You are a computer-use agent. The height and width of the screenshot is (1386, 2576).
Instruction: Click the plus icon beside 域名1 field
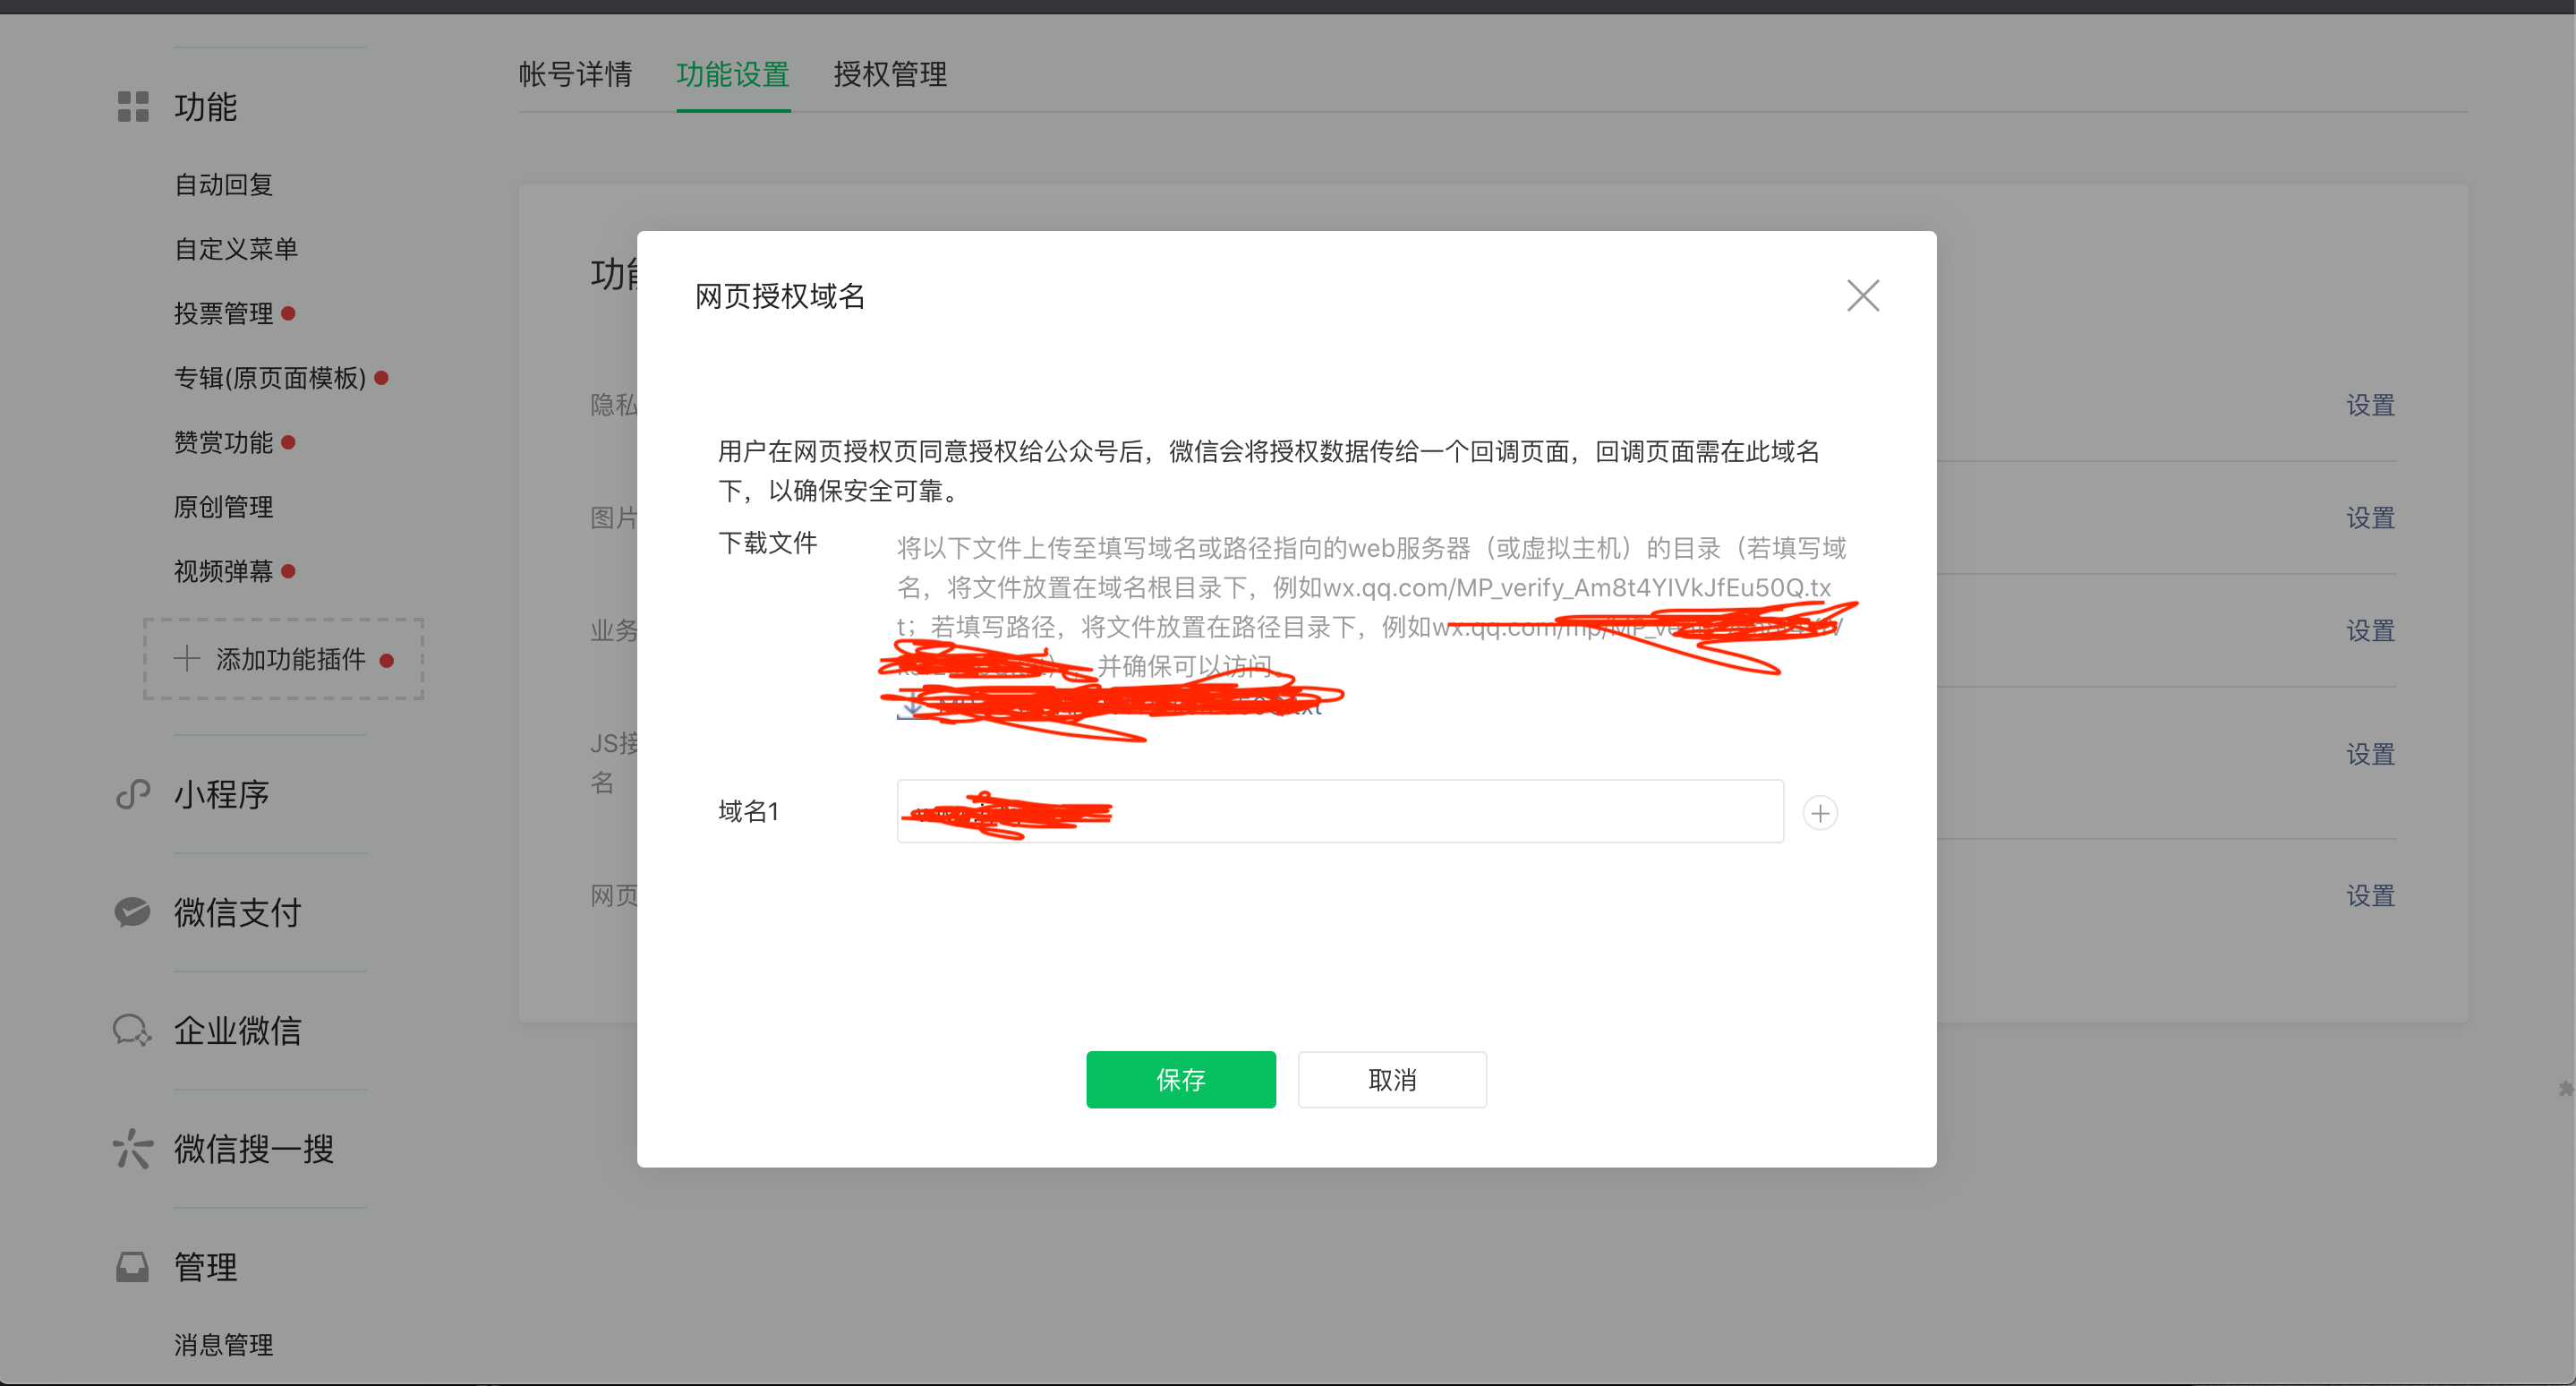[x=1820, y=813]
